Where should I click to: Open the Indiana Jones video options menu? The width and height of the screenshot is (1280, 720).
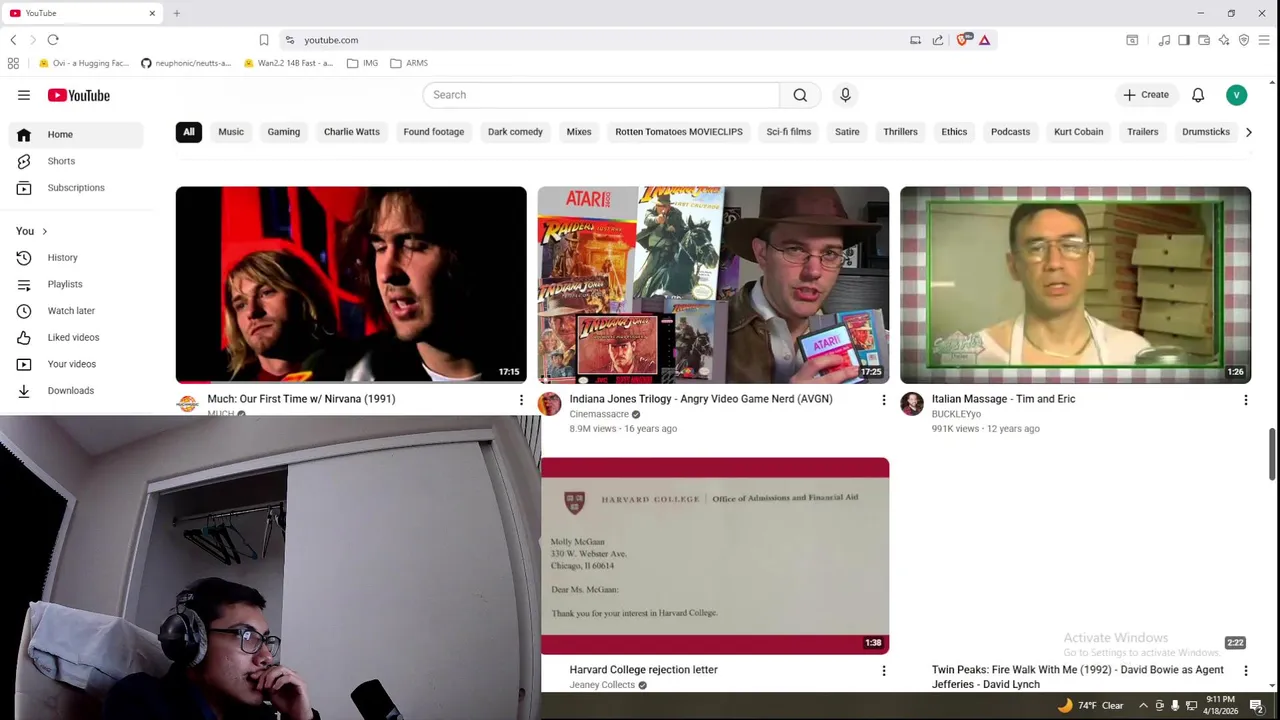click(883, 400)
